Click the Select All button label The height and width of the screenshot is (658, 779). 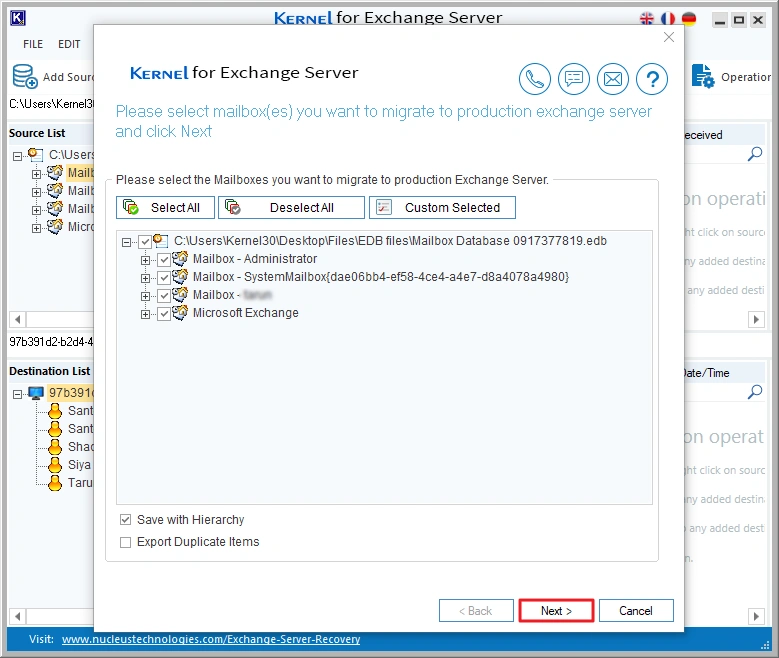pos(175,208)
